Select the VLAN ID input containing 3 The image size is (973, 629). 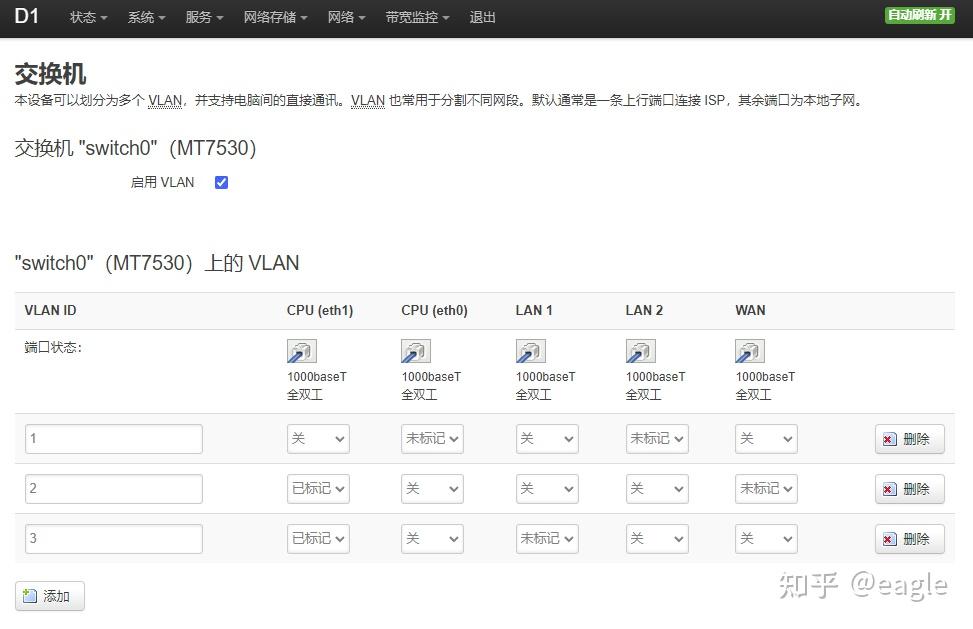pos(113,538)
